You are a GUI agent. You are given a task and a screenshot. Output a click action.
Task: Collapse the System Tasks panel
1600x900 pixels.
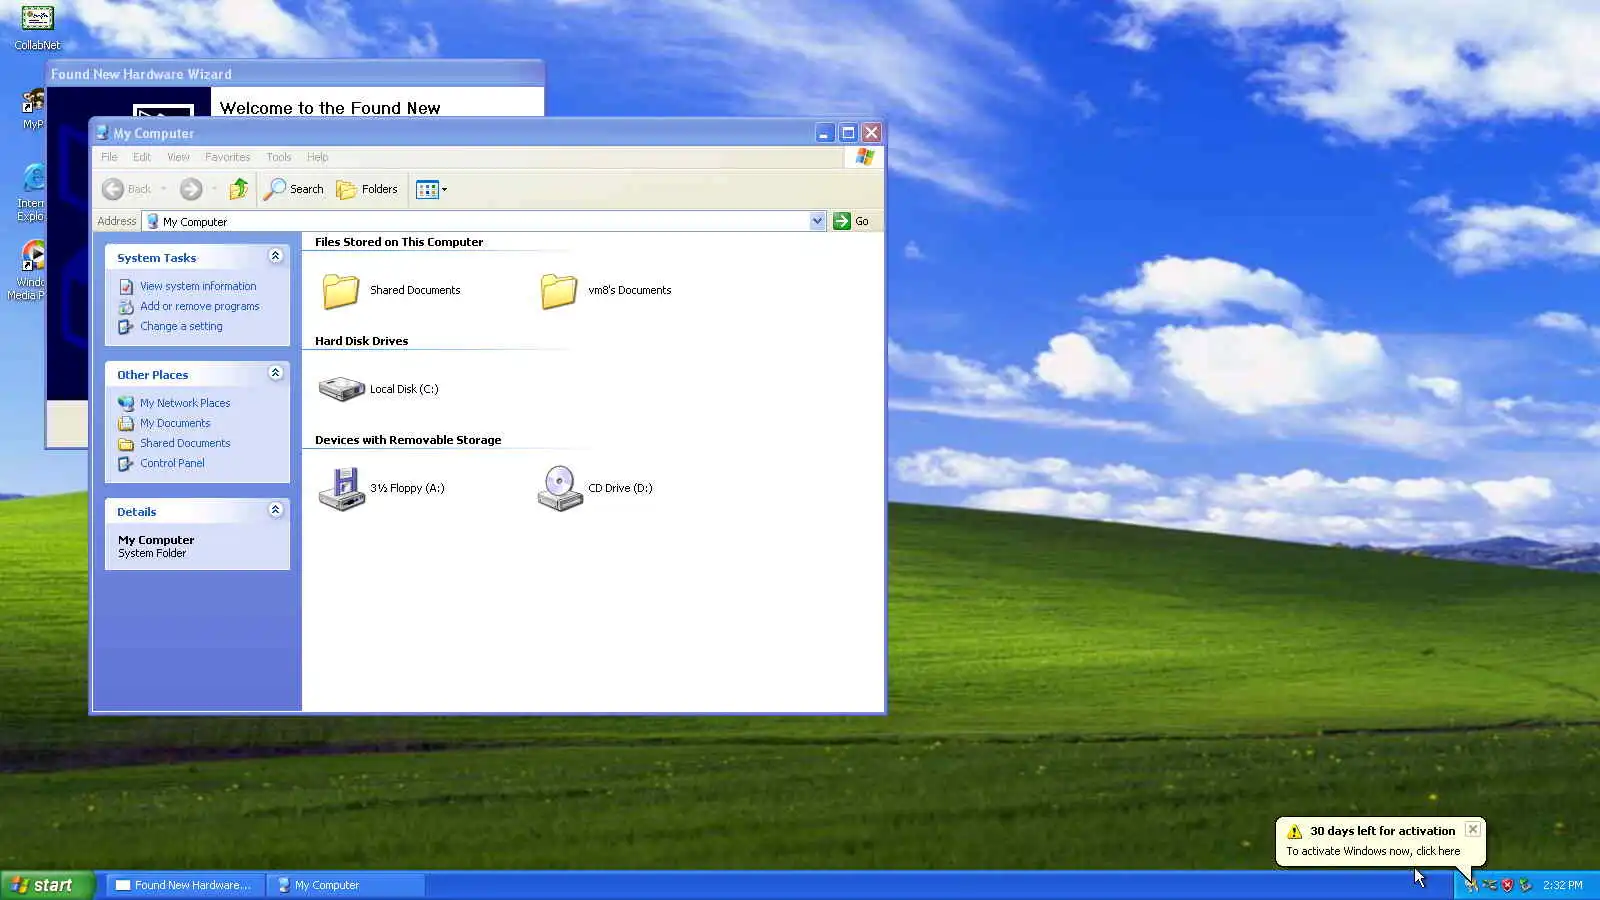pos(275,257)
